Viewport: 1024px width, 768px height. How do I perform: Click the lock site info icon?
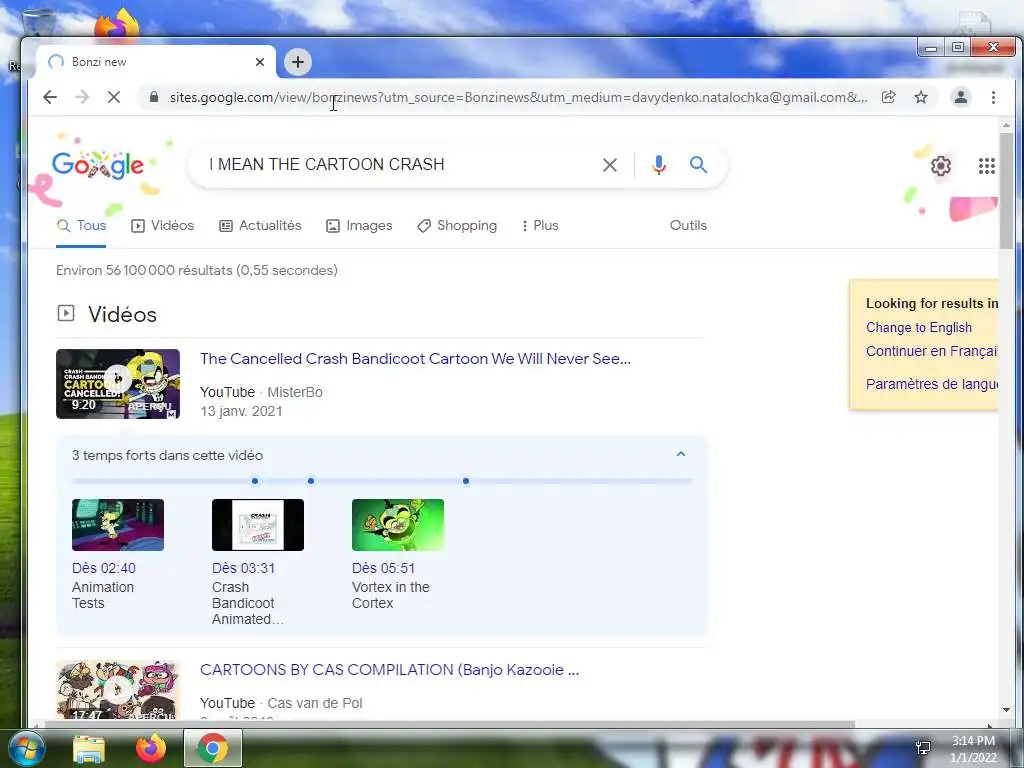pyautogui.click(x=154, y=97)
